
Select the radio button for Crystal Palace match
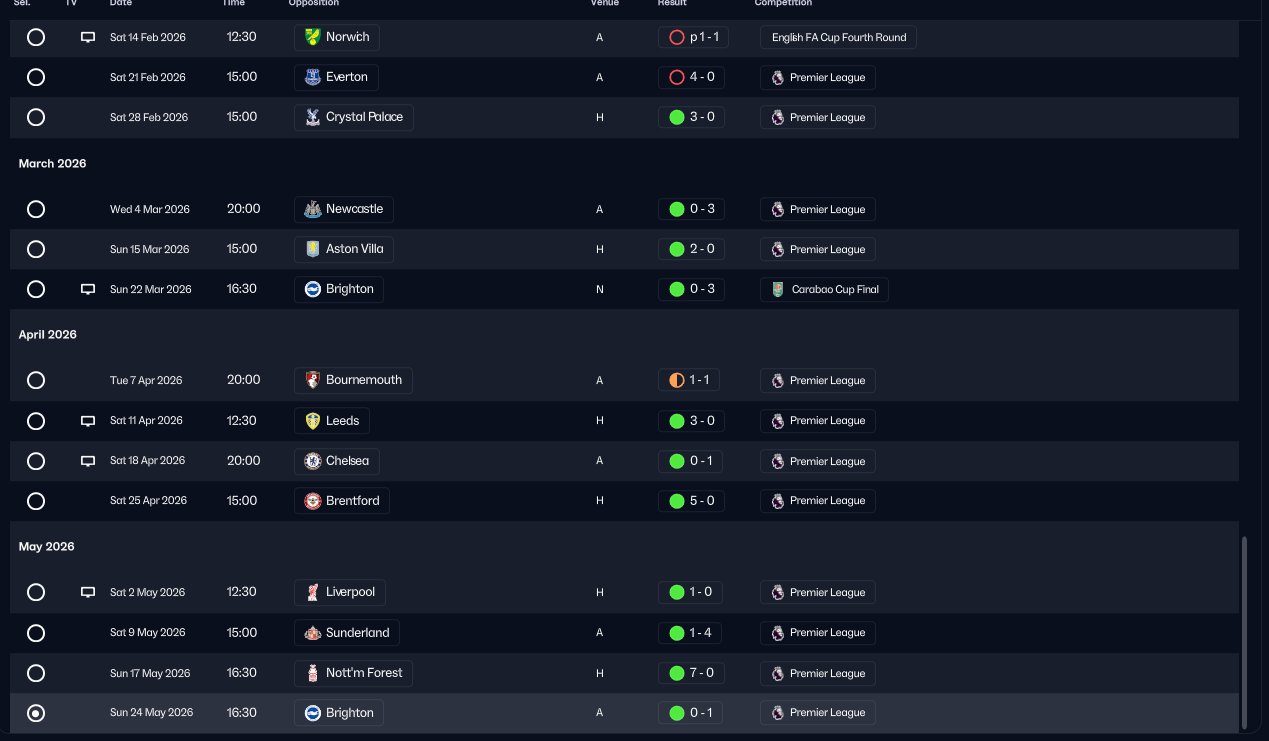tap(36, 117)
